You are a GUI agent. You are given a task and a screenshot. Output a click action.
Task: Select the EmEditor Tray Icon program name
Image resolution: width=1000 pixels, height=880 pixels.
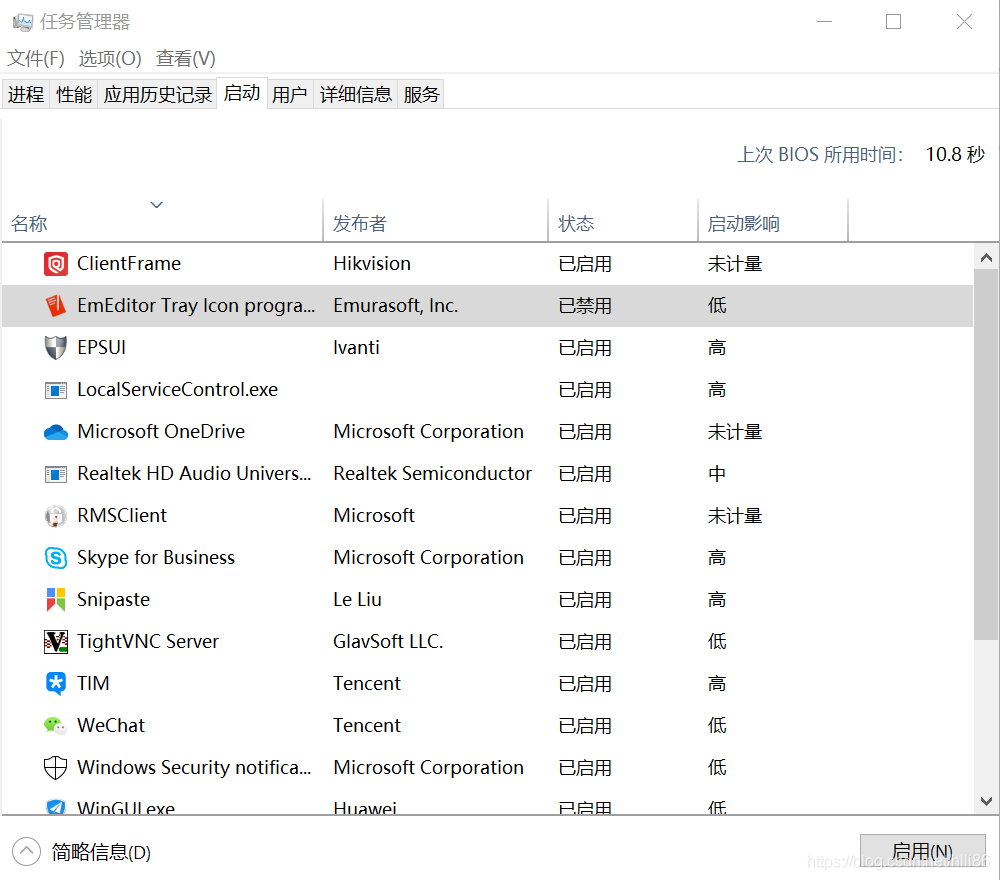[196, 305]
